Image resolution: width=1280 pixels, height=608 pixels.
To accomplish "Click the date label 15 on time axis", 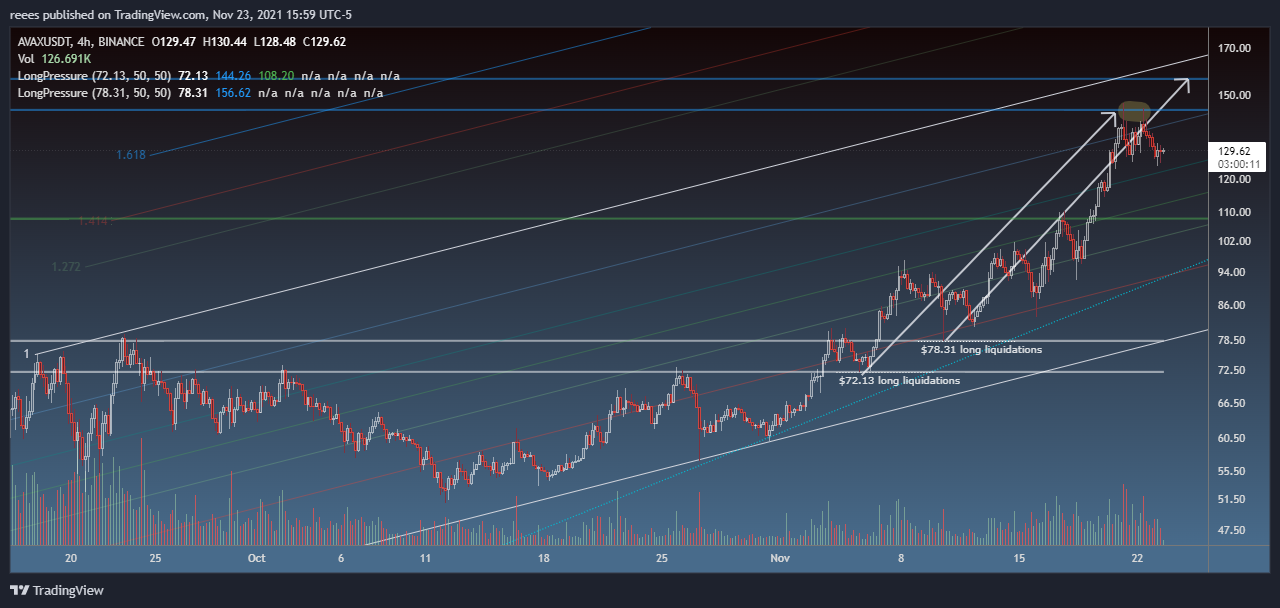I will (1019, 558).
